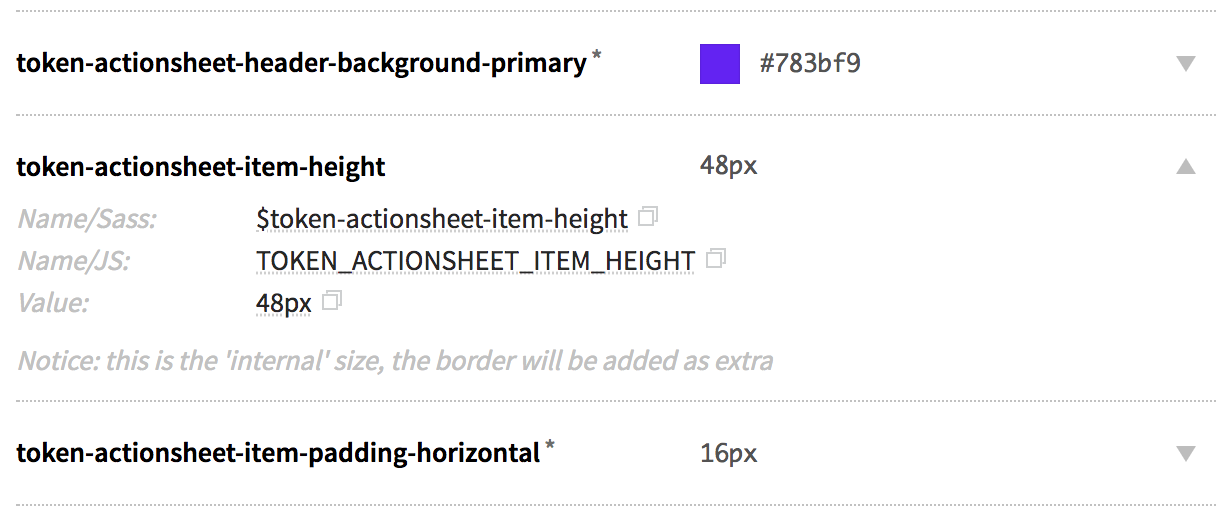The height and width of the screenshot is (514, 1228).
Task: Copy the Sass variable name icon
Action: pyautogui.click(x=648, y=217)
